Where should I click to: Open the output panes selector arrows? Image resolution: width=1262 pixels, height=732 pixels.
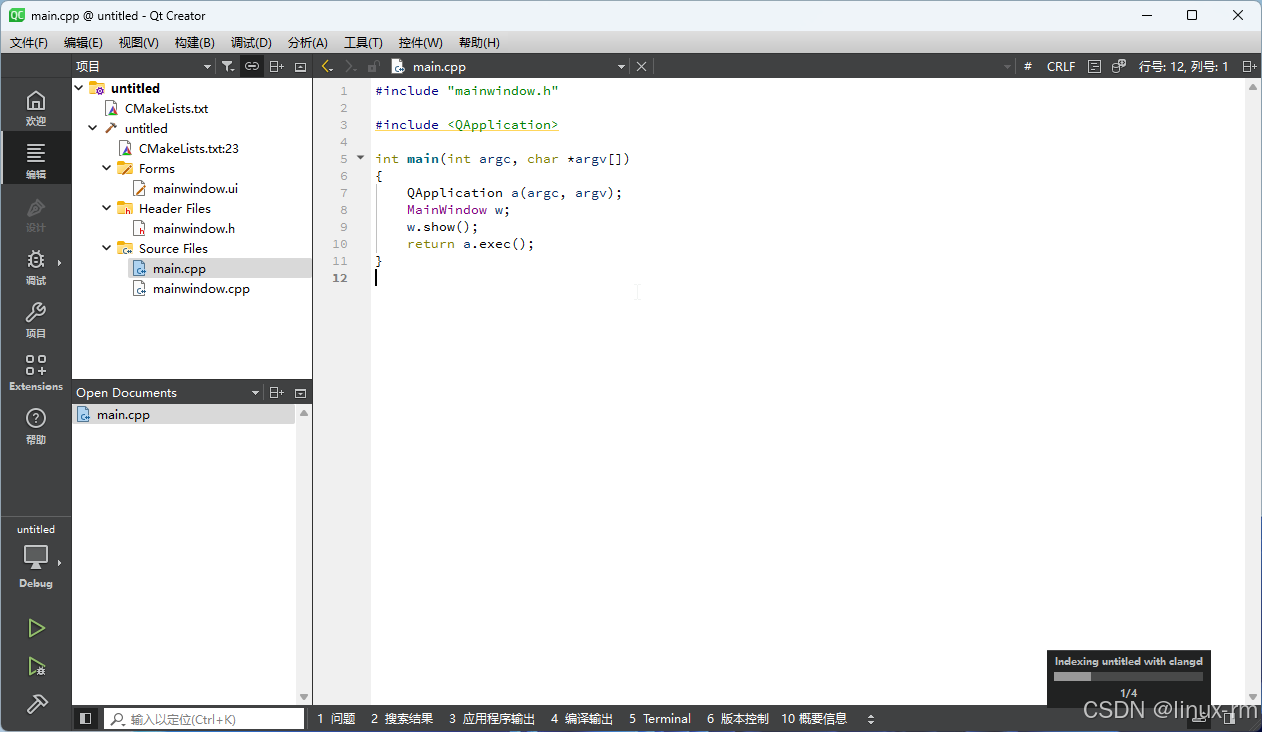coord(871,718)
